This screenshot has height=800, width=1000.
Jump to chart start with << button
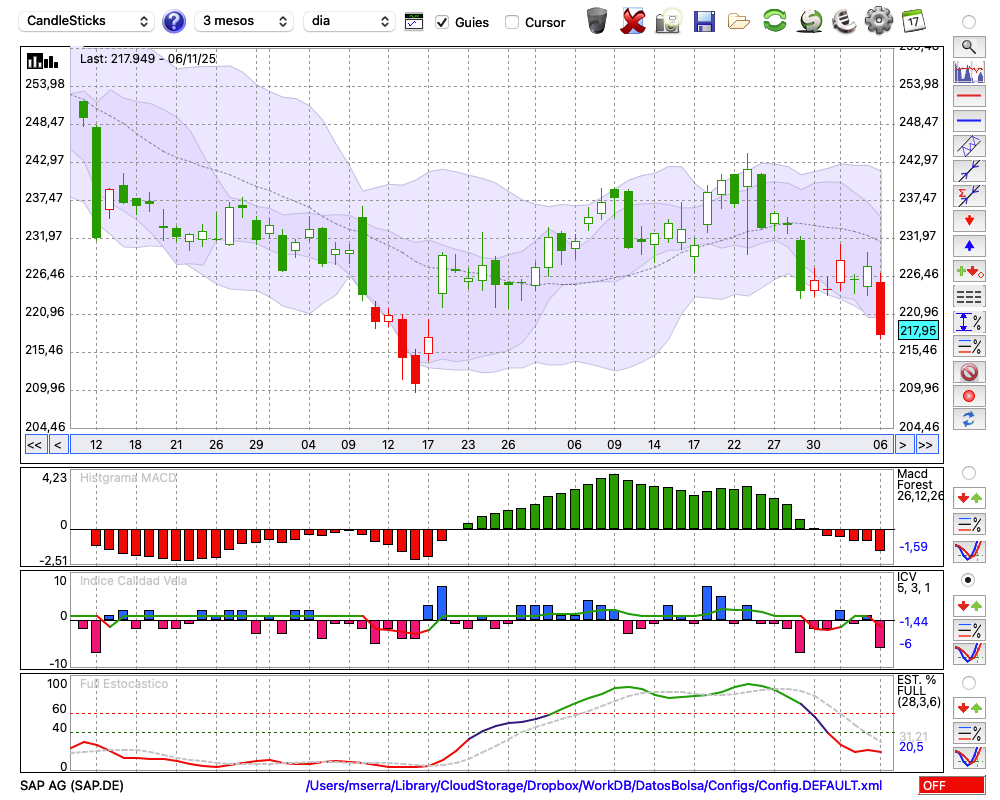pyautogui.click(x=34, y=445)
